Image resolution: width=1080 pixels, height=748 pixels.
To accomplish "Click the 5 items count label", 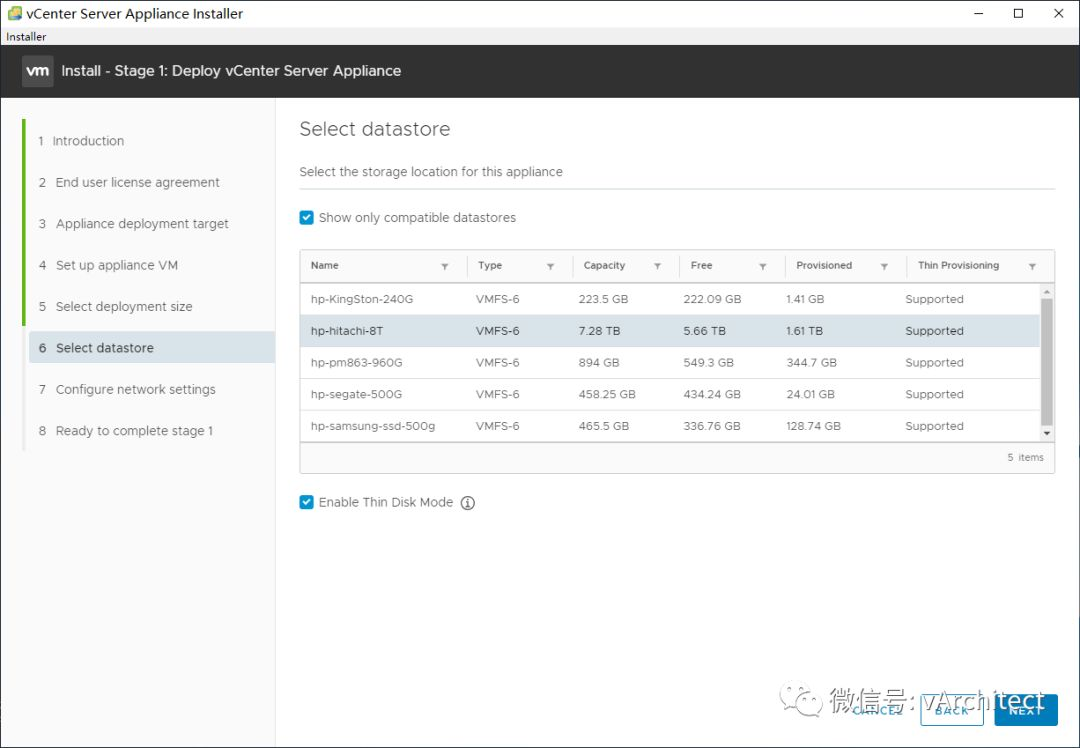I will (x=1026, y=457).
